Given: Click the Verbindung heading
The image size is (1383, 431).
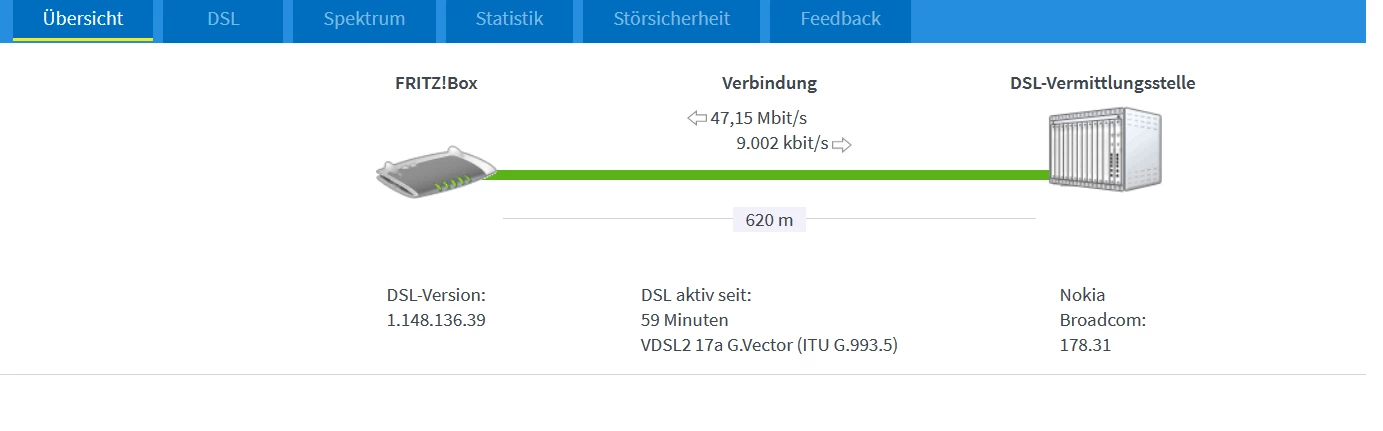Looking at the screenshot, I should pos(769,83).
